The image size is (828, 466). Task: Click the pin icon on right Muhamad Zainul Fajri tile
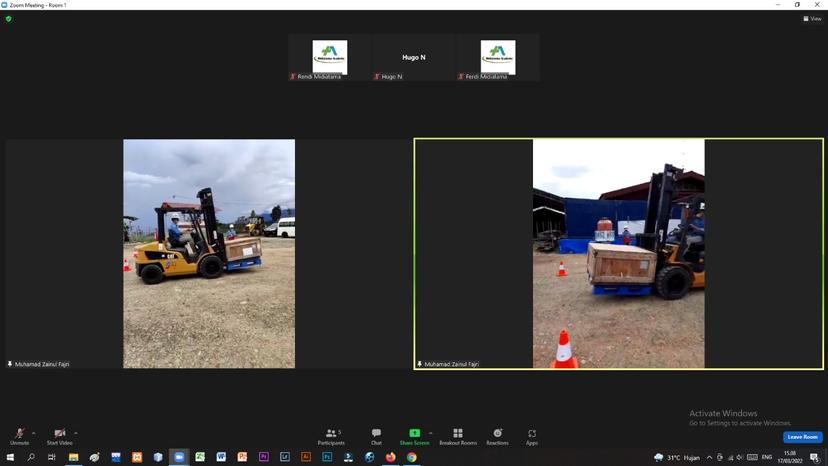click(420, 364)
